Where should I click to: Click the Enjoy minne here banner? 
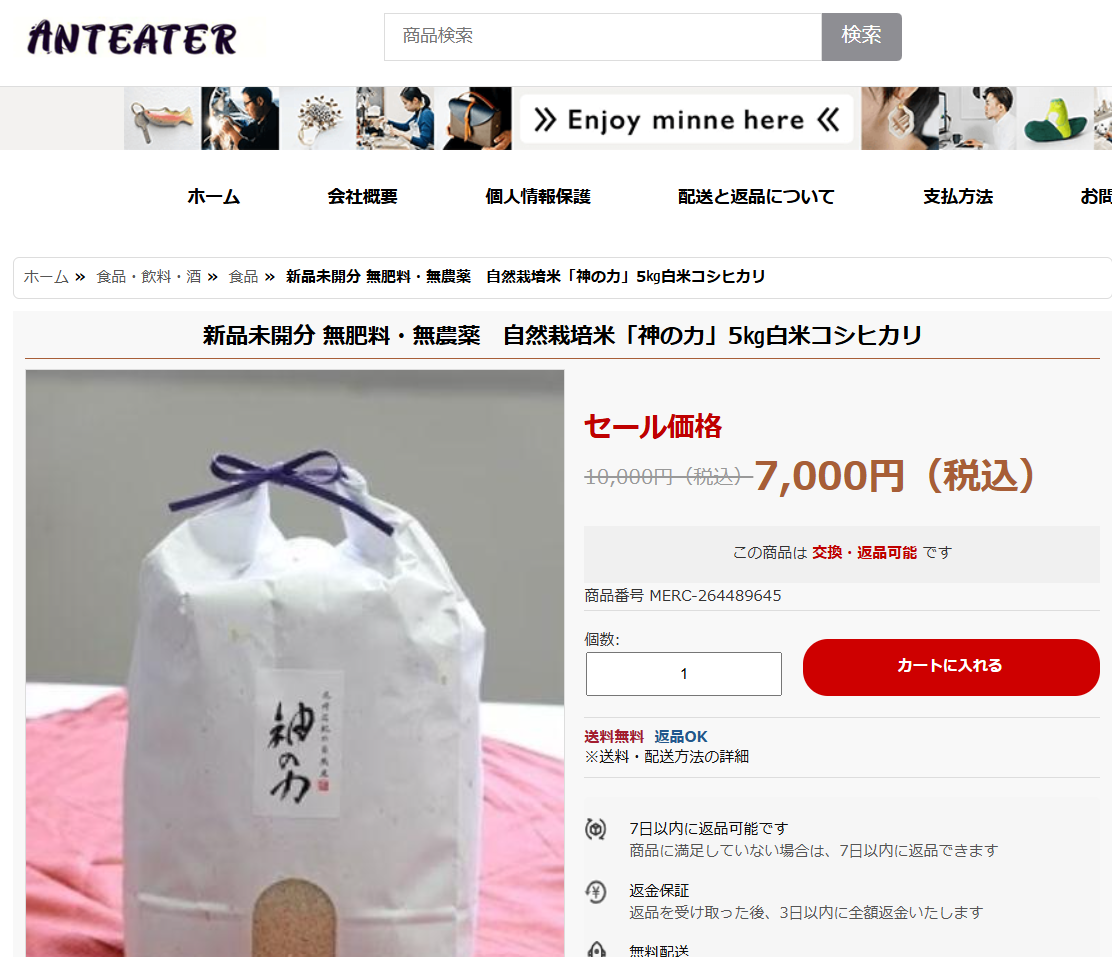[686, 119]
